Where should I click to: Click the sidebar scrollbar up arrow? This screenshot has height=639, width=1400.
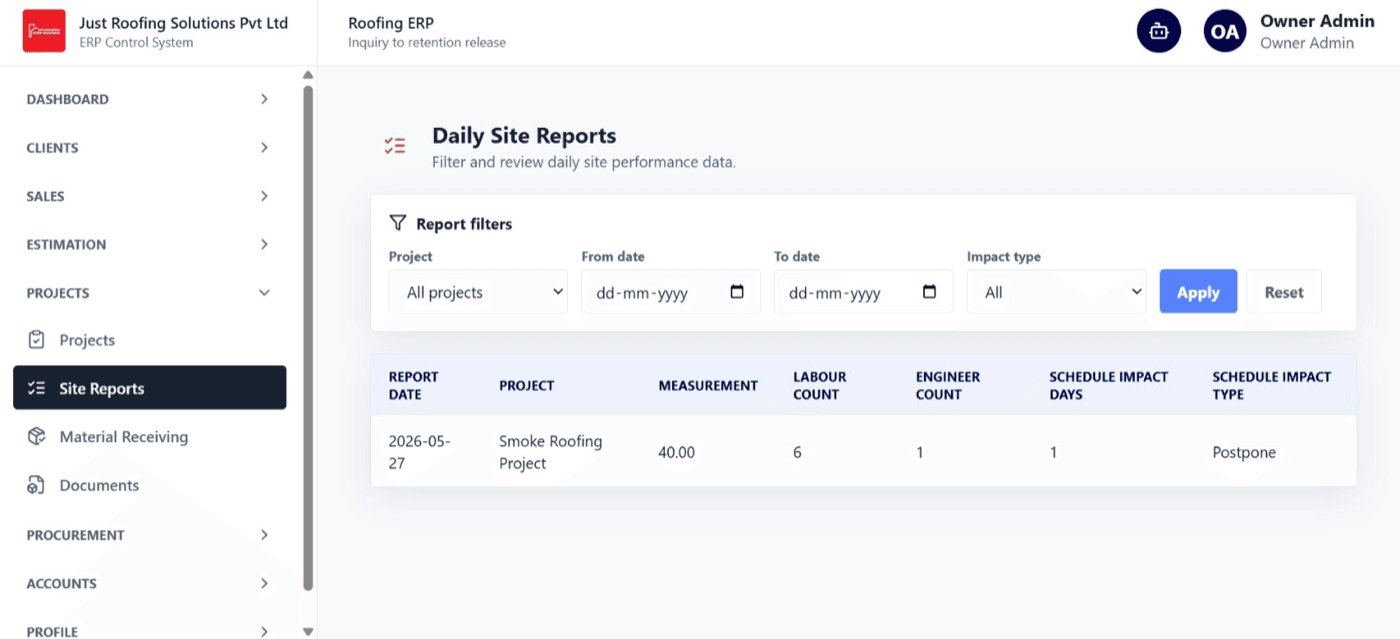click(308, 75)
